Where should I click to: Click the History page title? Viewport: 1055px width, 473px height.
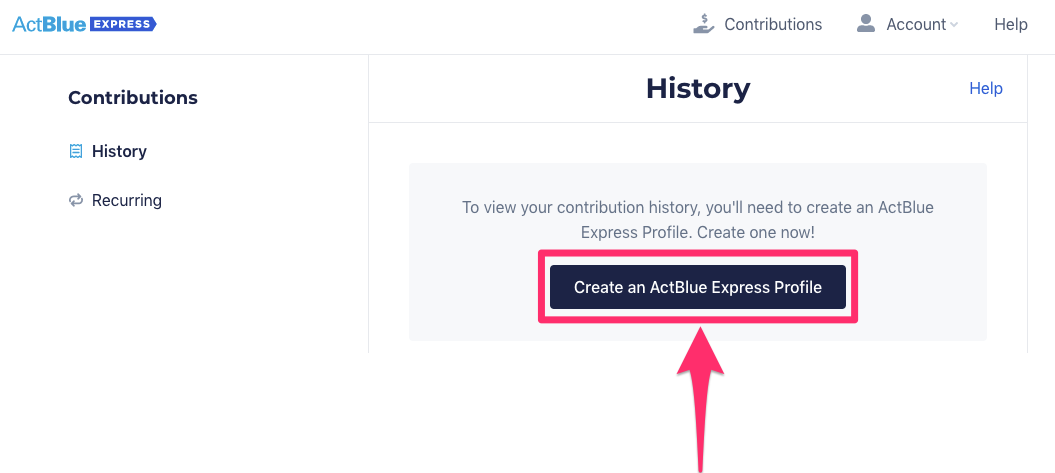point(698,89)
